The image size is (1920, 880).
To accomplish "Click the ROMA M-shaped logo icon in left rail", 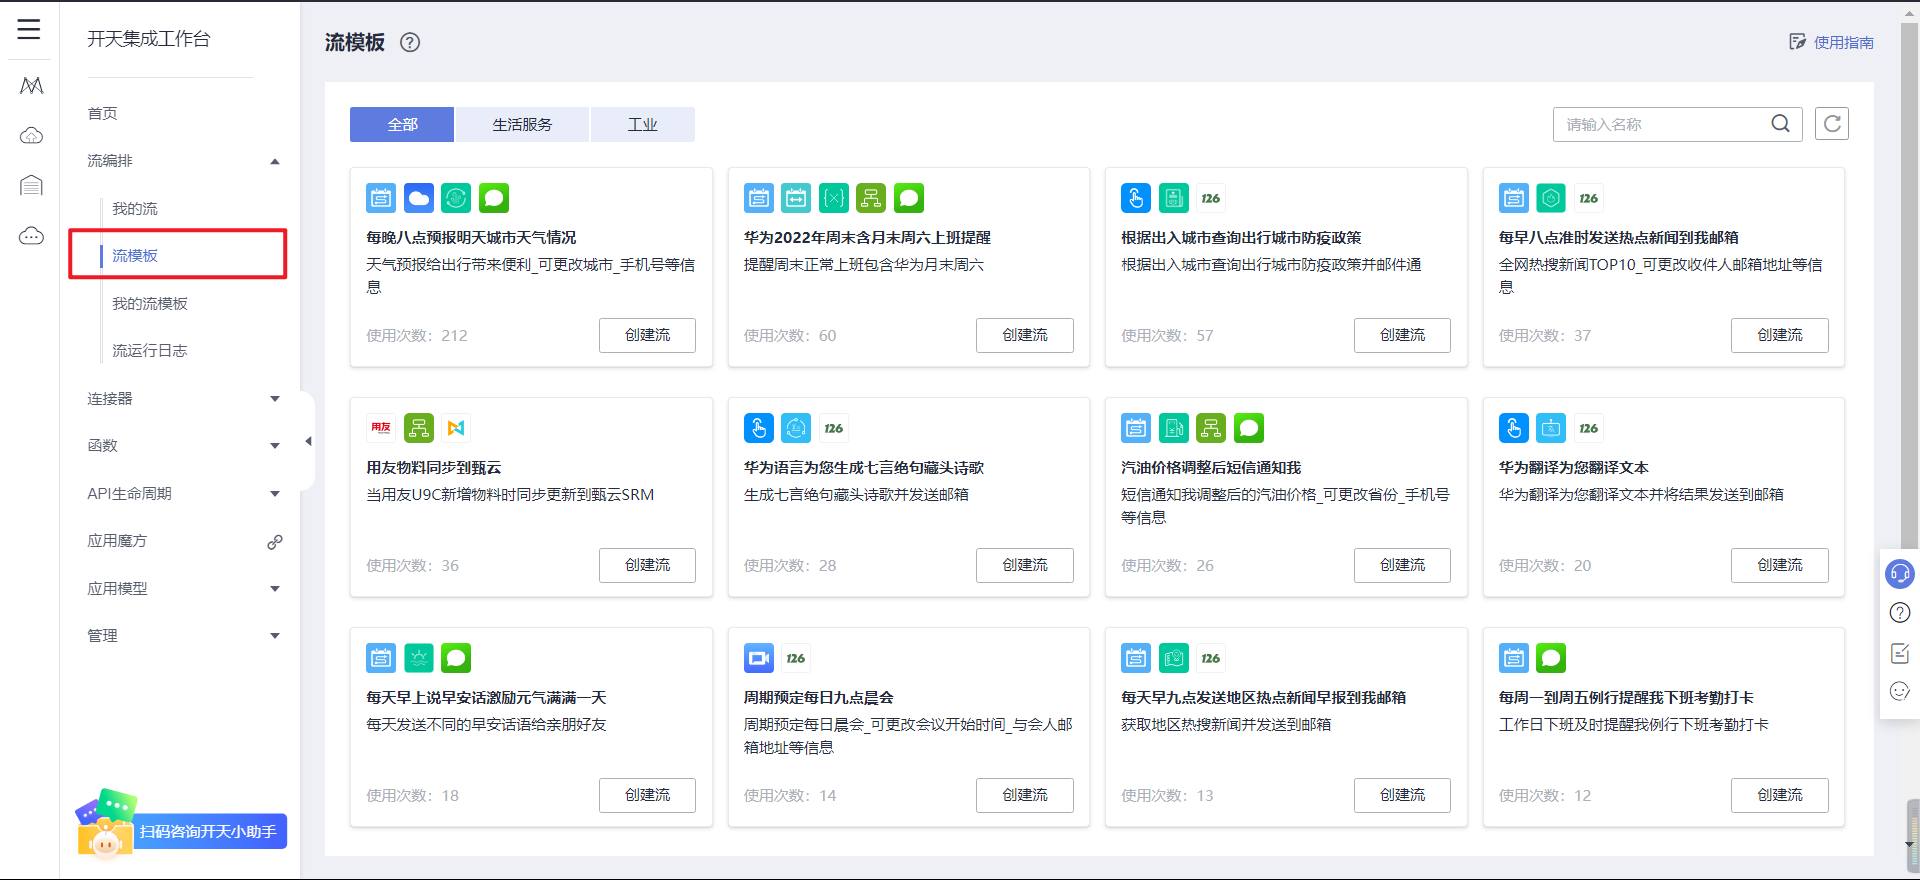I will tap(31, 86).
